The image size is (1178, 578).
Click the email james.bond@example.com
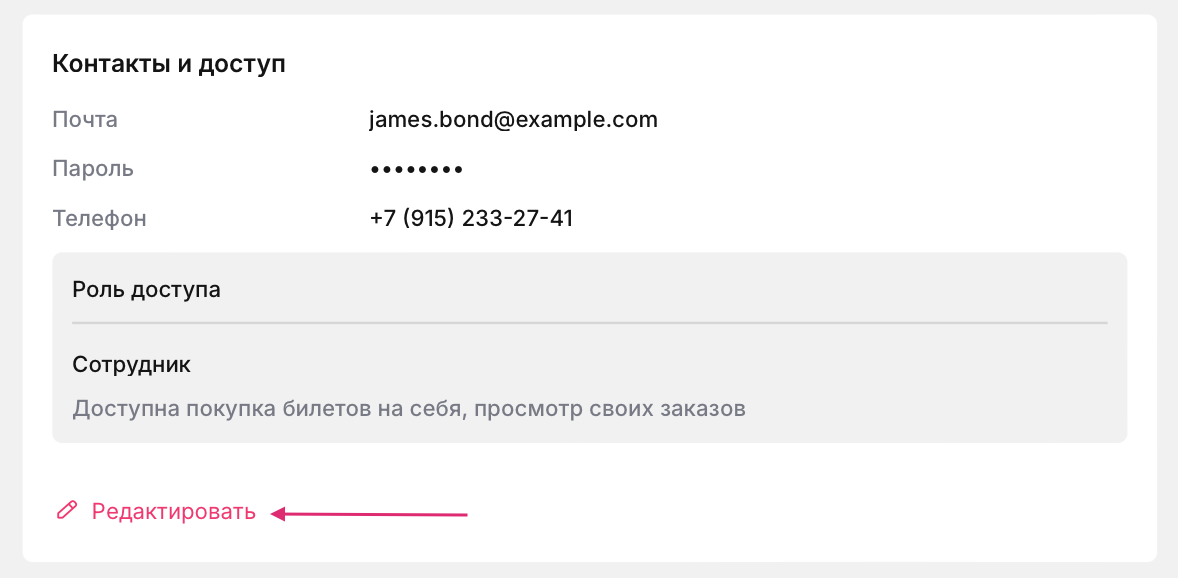point(513,120)
